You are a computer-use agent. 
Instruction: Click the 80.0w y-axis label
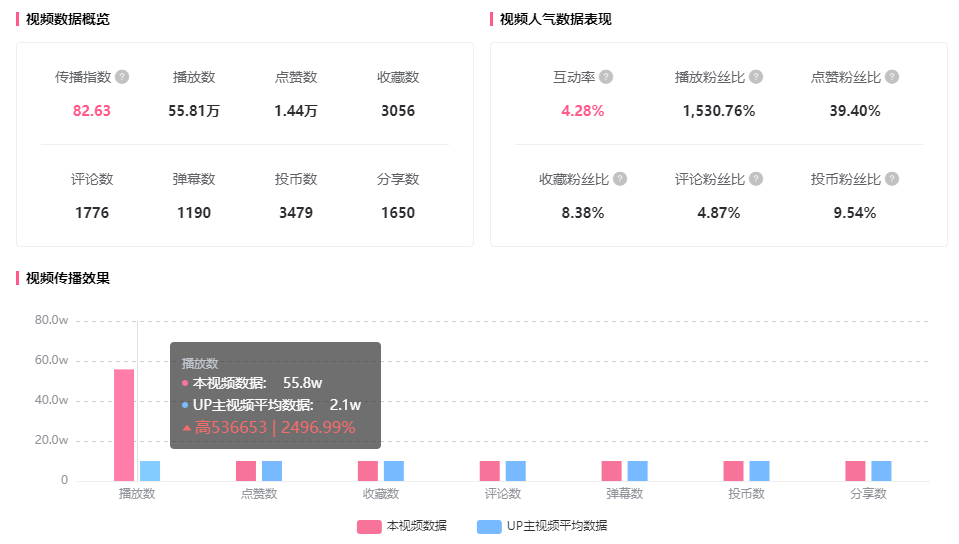pos(51,320)
